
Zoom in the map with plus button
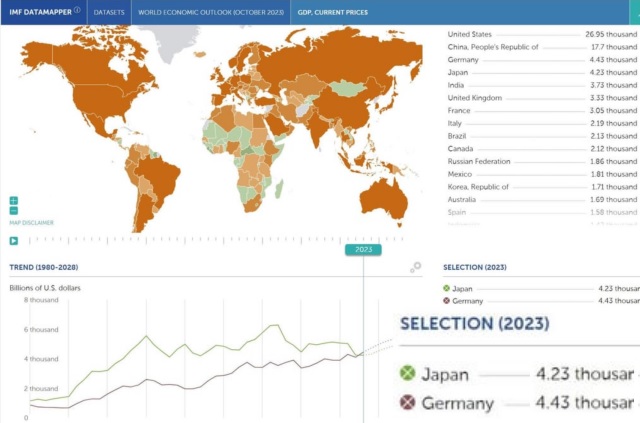point(14,200)
